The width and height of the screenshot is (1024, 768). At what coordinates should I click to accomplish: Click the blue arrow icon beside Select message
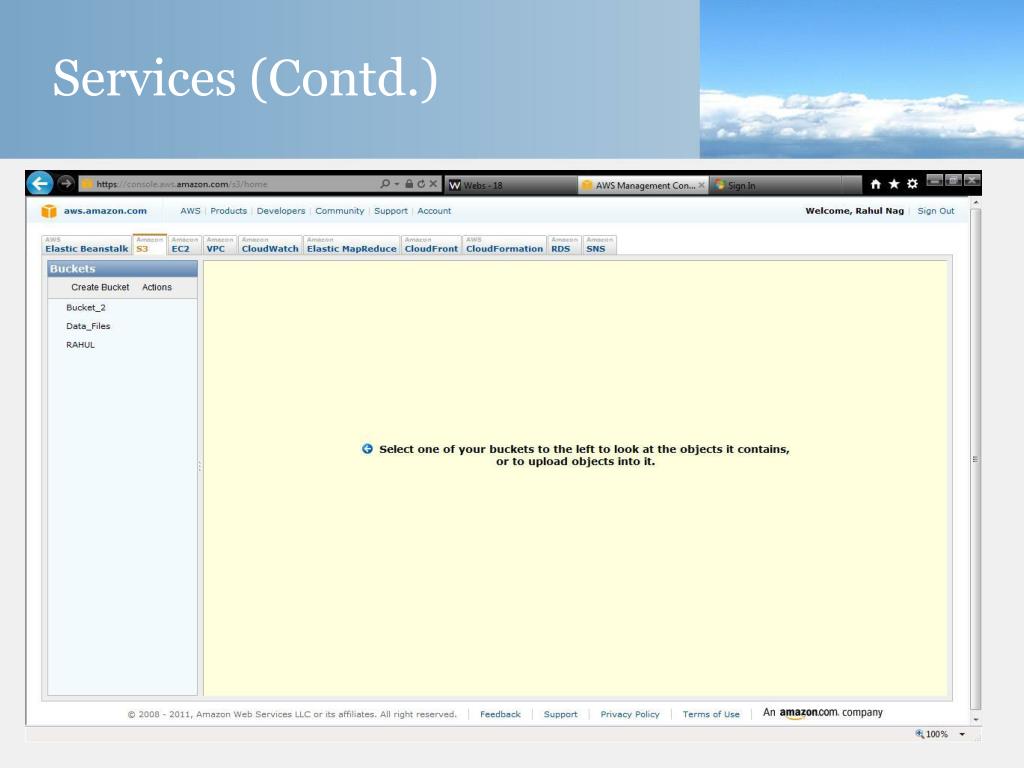pyautogui.click(x=367, y=449)
